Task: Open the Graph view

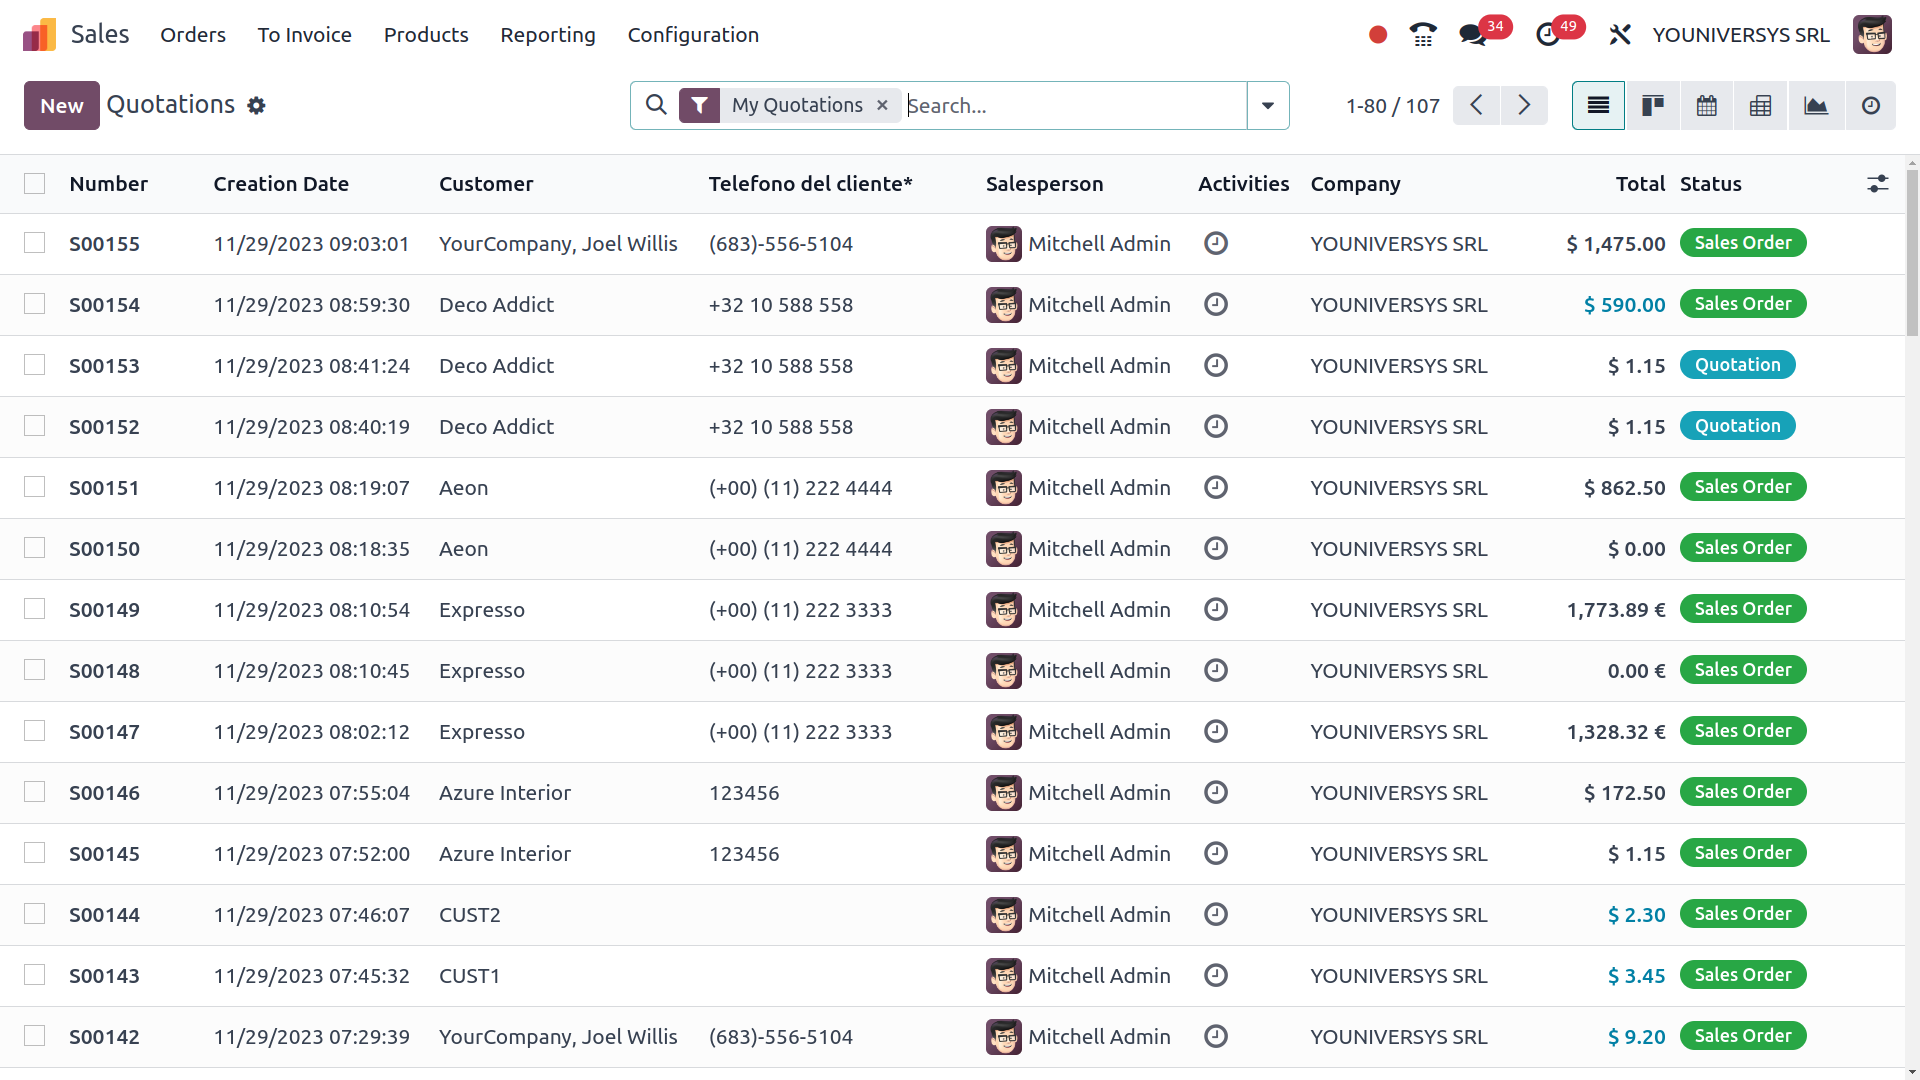Action: coord(1816,105)
